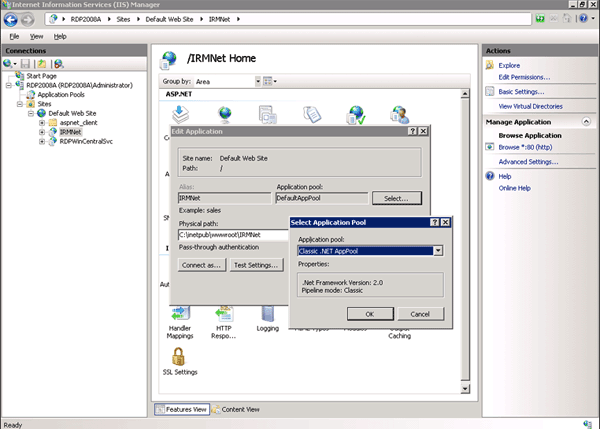Click the ASP.NET icon showing stacked windows
Screen dimensions: 600x429
click(267, 115)
